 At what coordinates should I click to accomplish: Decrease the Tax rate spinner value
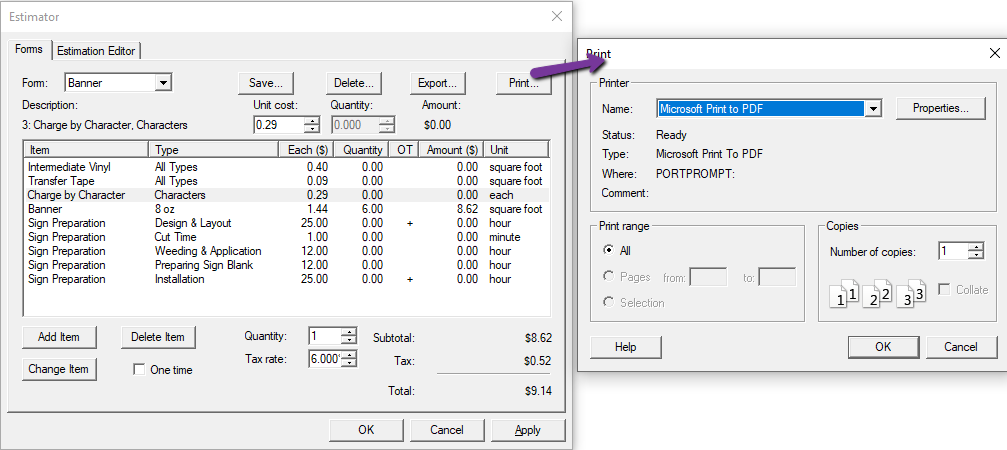click(x=350, y=363)
